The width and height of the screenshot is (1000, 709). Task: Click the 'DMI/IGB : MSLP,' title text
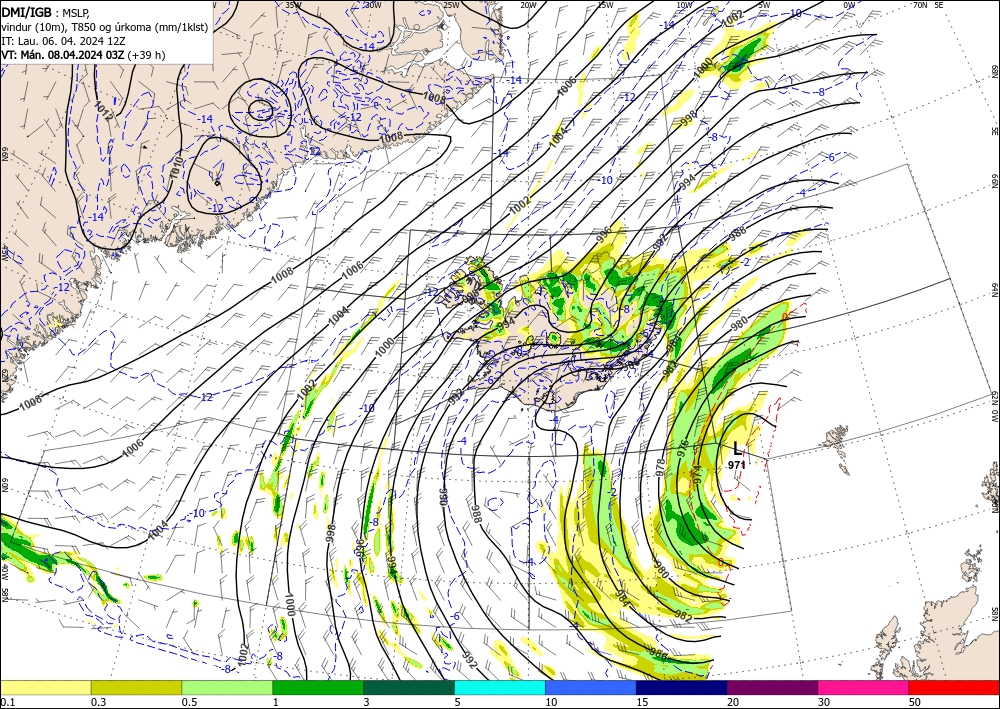pyautogui.click(x=45, y=11)
